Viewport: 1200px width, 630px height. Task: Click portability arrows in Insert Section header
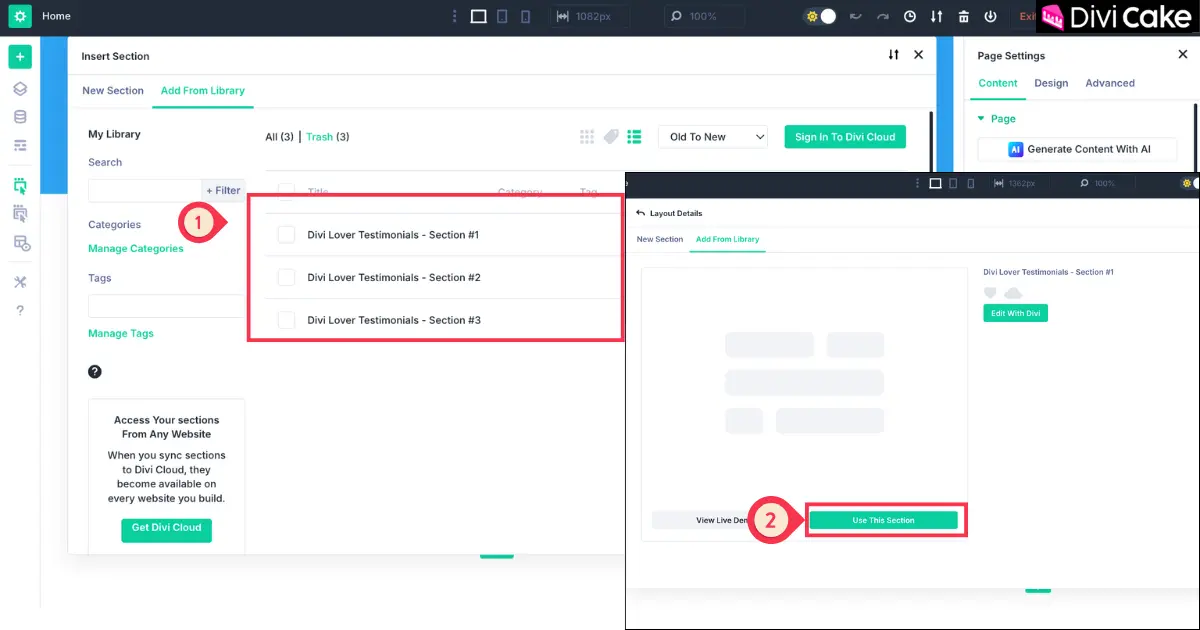[894, 55]
